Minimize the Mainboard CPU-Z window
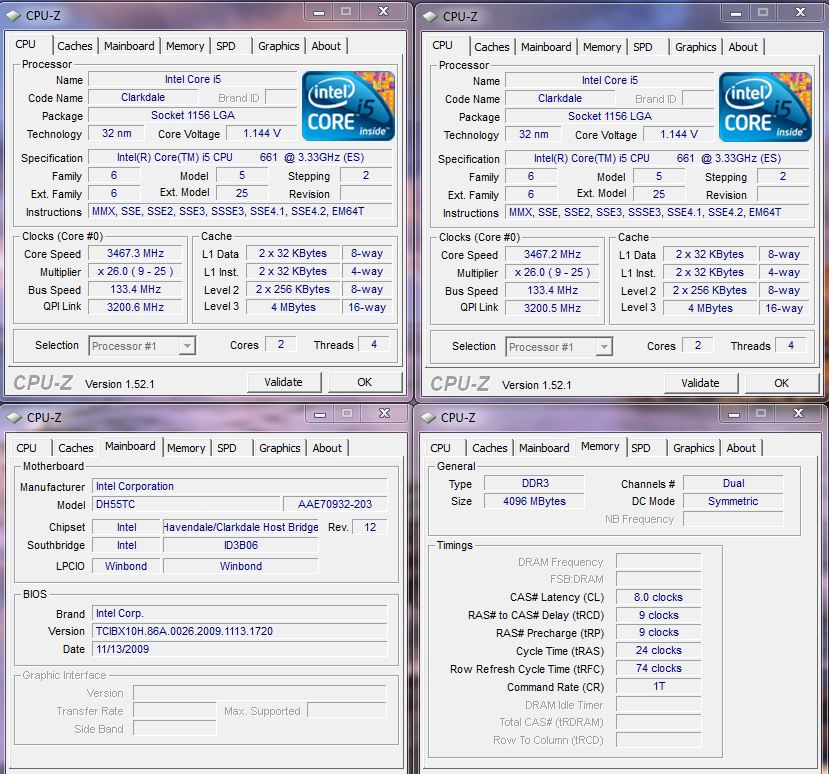This screenshot has height=774, width=829. click(320, 414)
